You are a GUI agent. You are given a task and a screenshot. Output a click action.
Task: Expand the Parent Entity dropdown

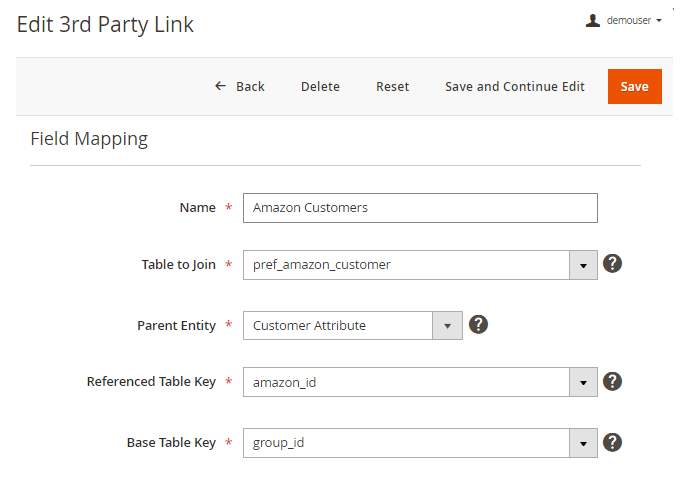(447, 325)
